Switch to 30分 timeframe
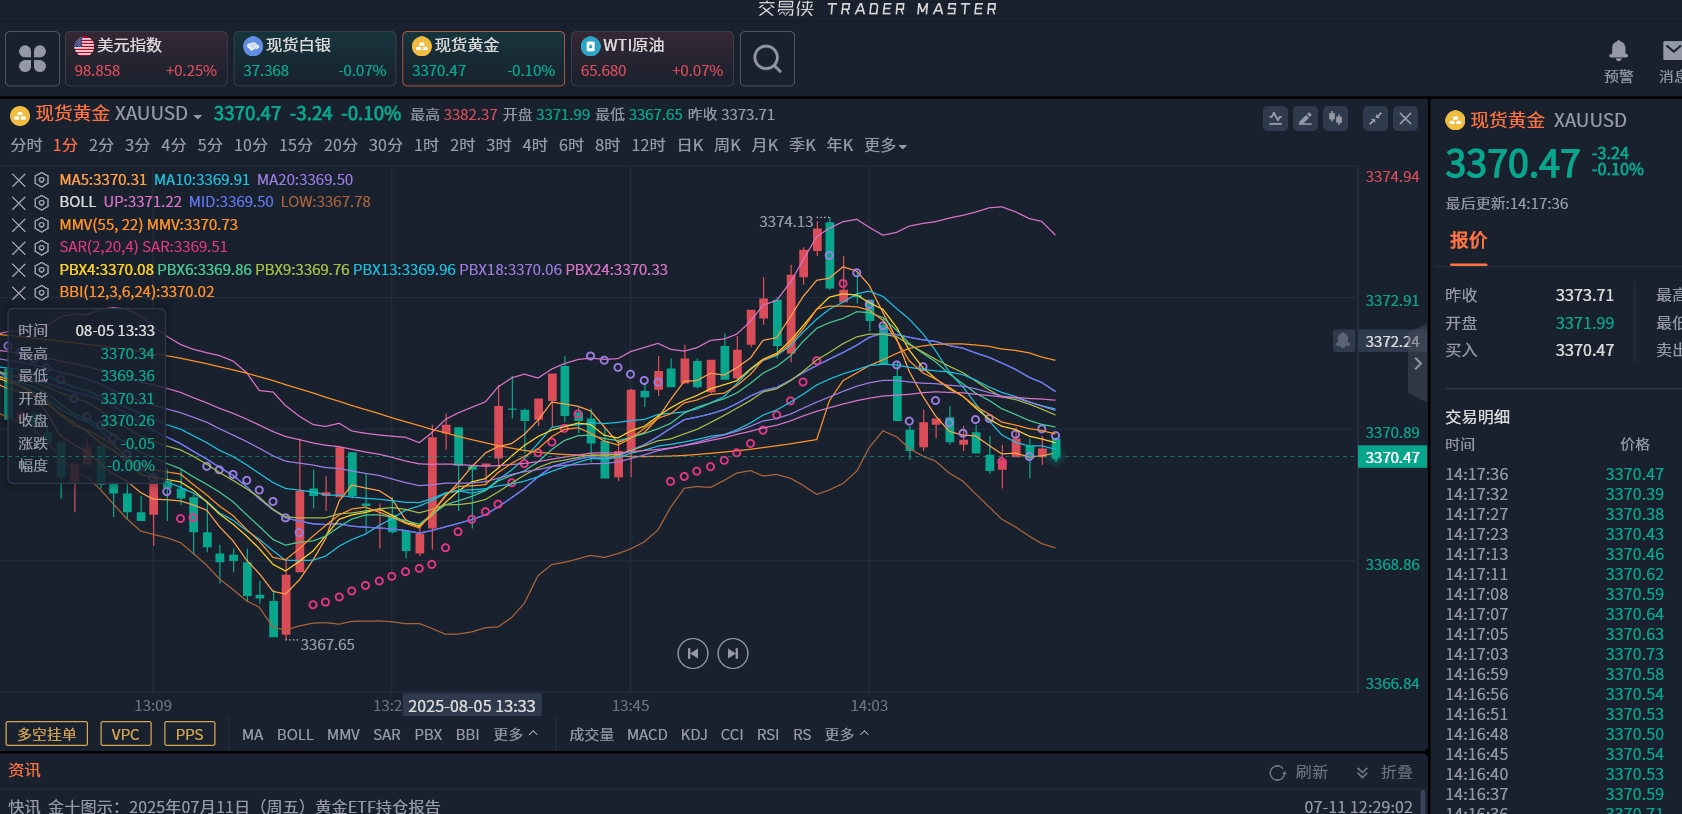Image resolution: width=1682 pixels, height=814 pixels. (385, 146)
